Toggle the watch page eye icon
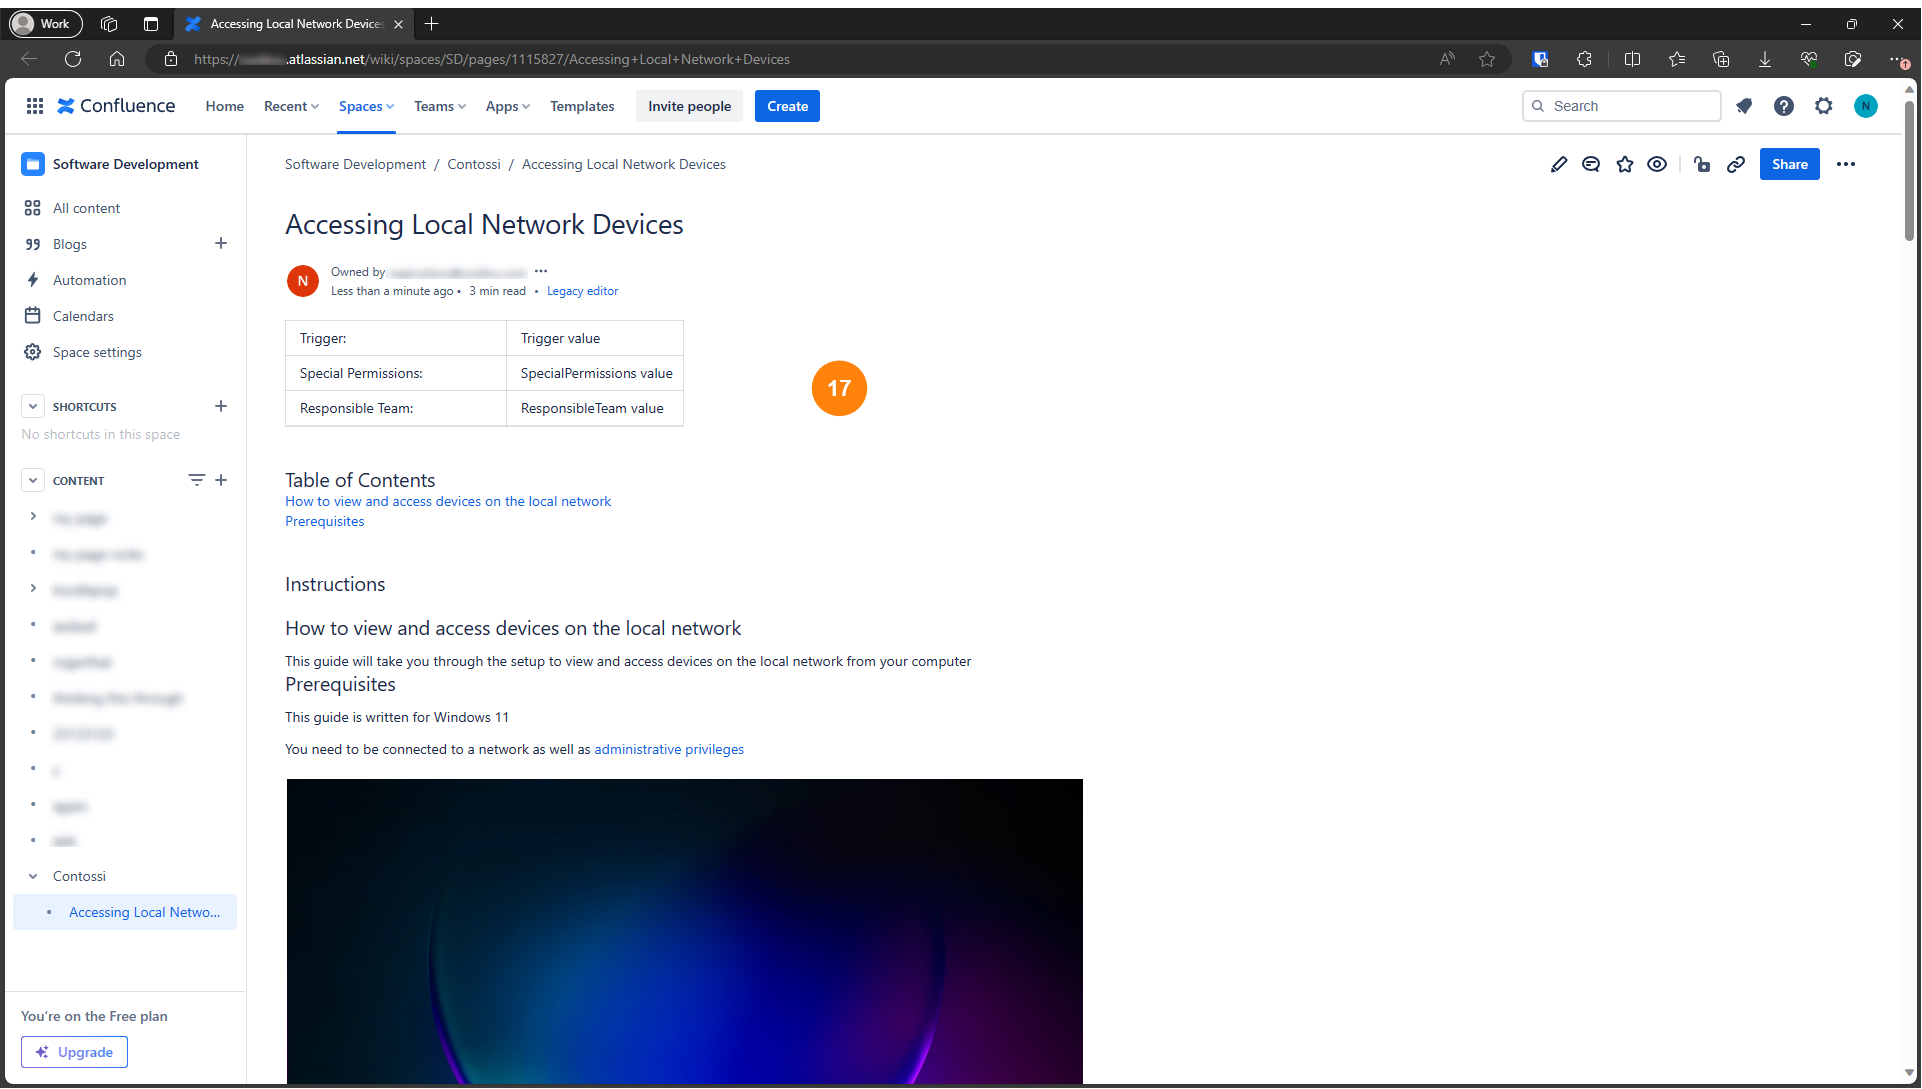Screen dimensions: 1922x1089 1657,164
